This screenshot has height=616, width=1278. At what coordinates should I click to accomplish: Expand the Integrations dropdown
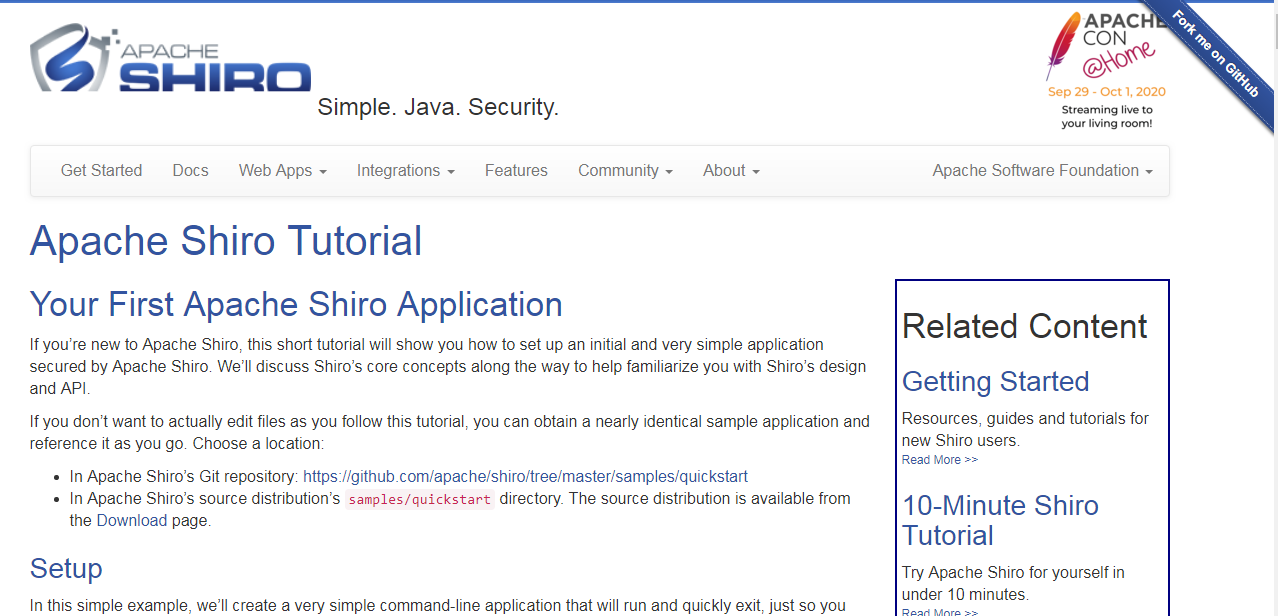(405, 171)
